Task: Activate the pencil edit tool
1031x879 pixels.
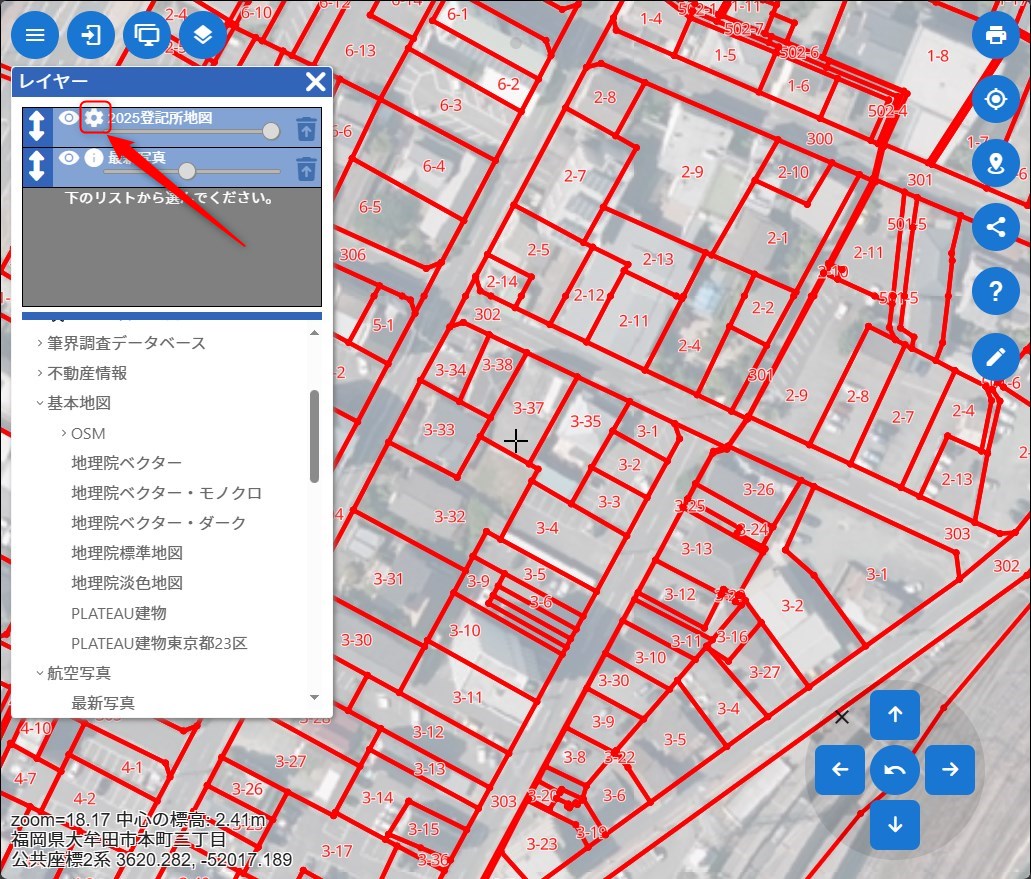Action: [995, 356]
